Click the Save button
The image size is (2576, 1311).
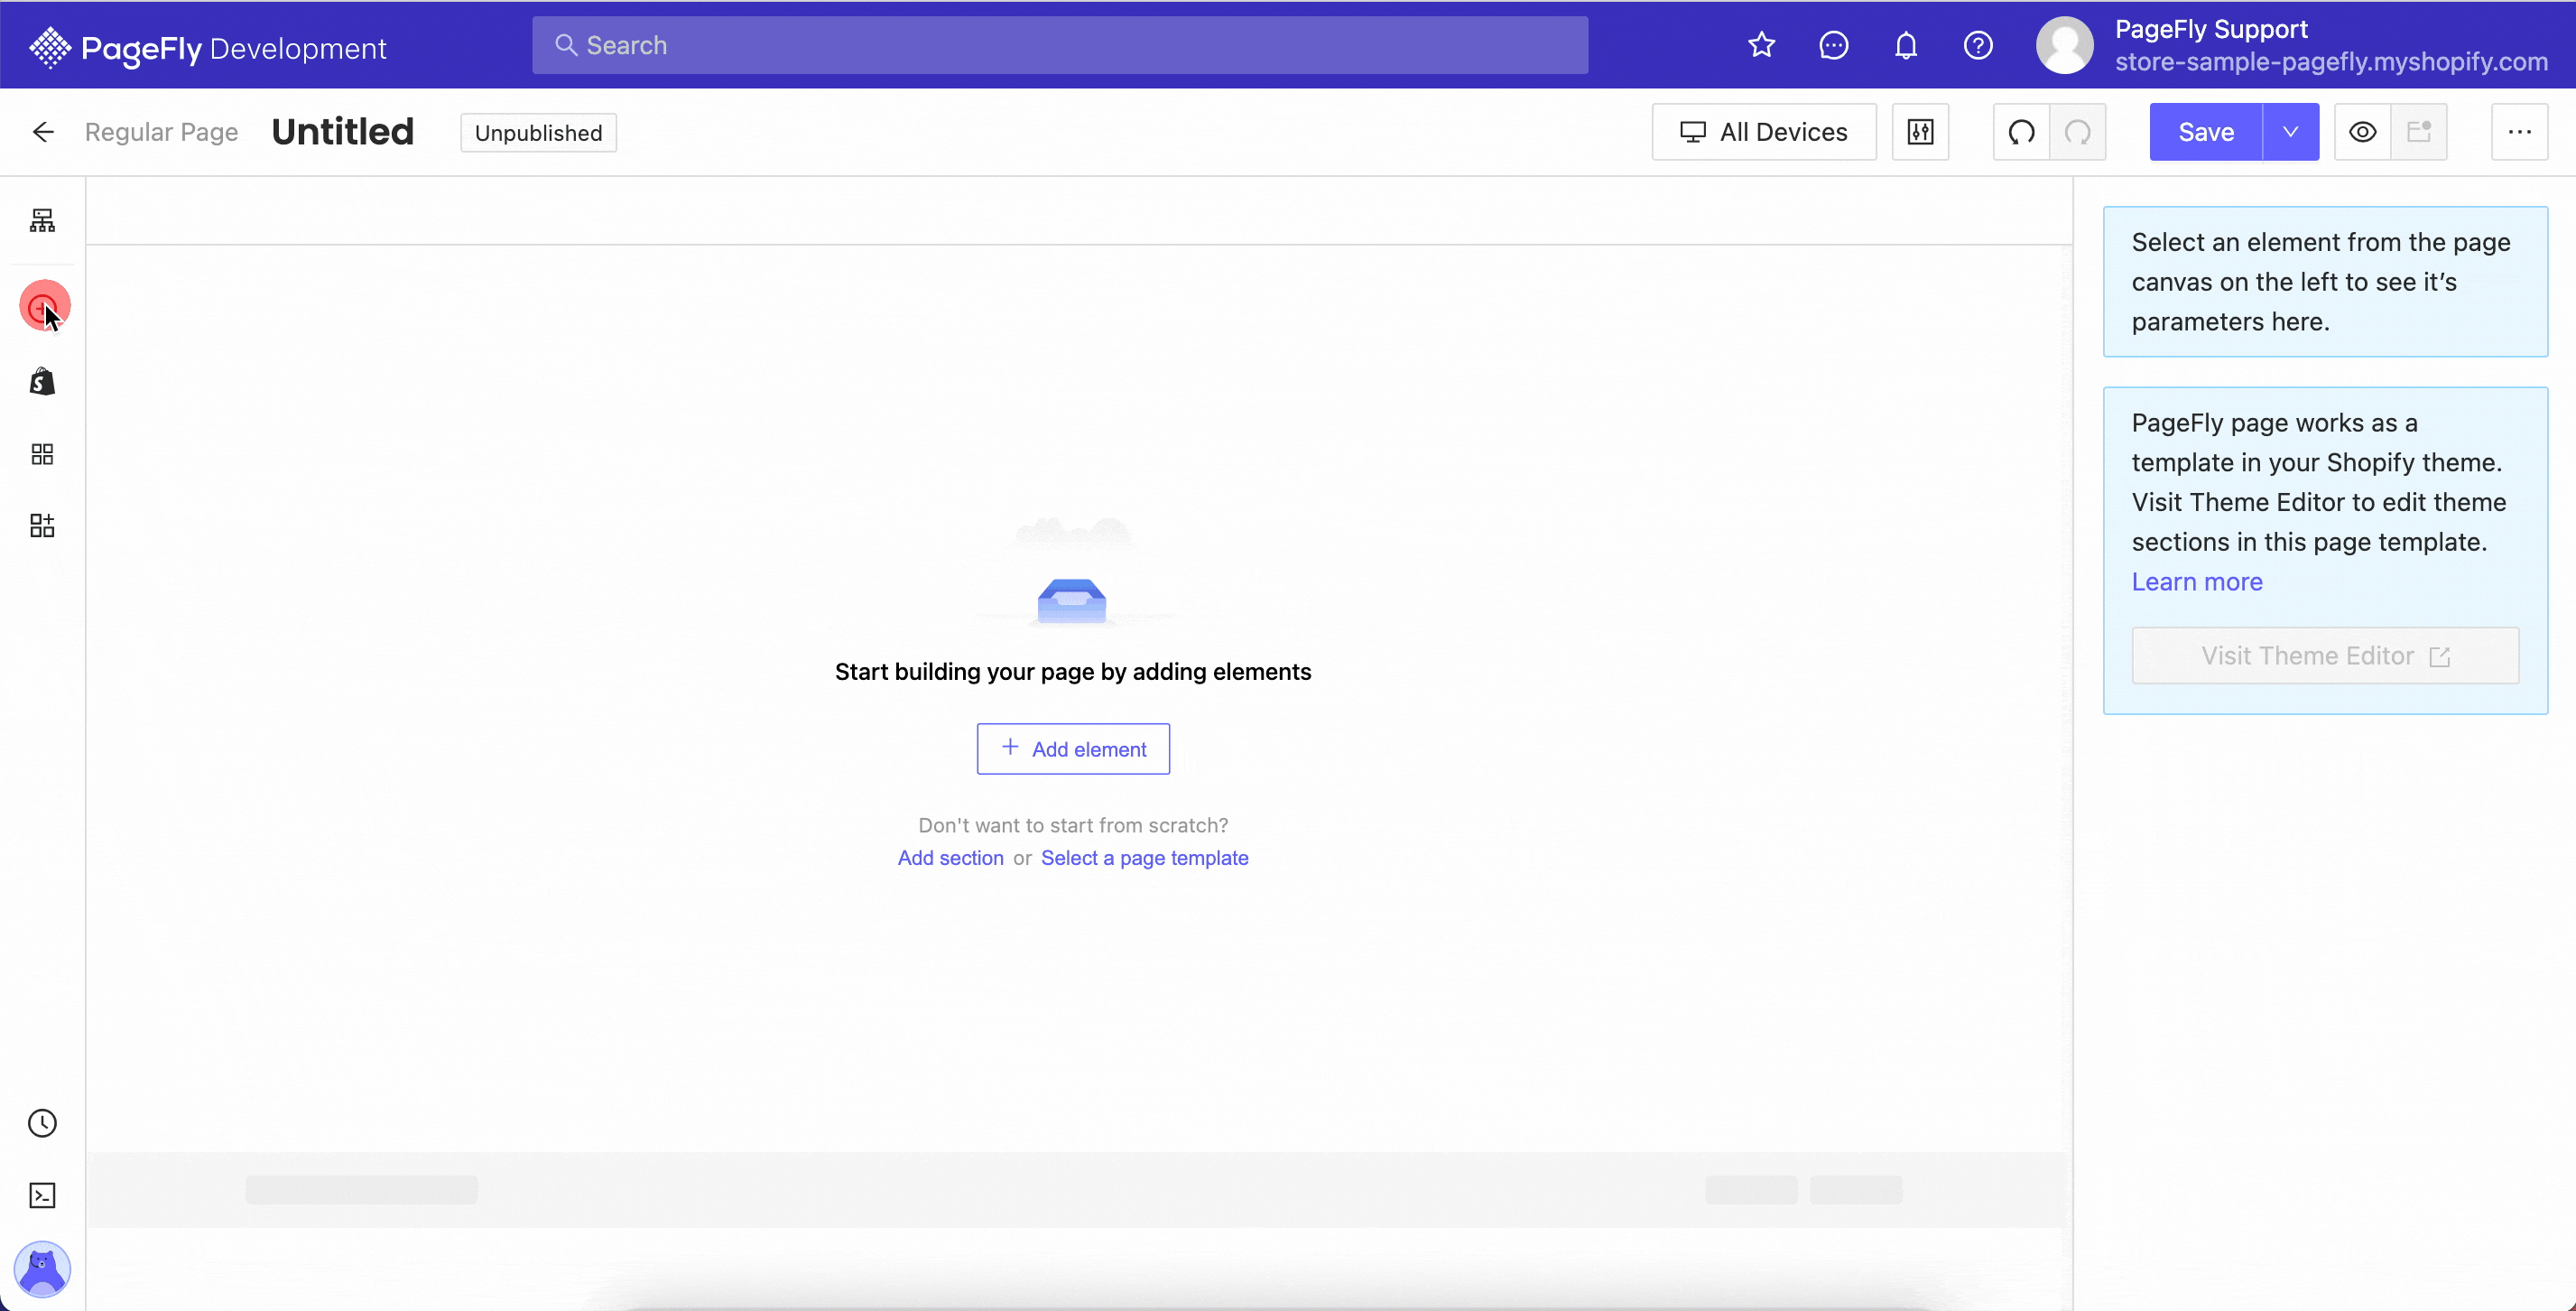pyautogui.click(x=2206, y=132)
